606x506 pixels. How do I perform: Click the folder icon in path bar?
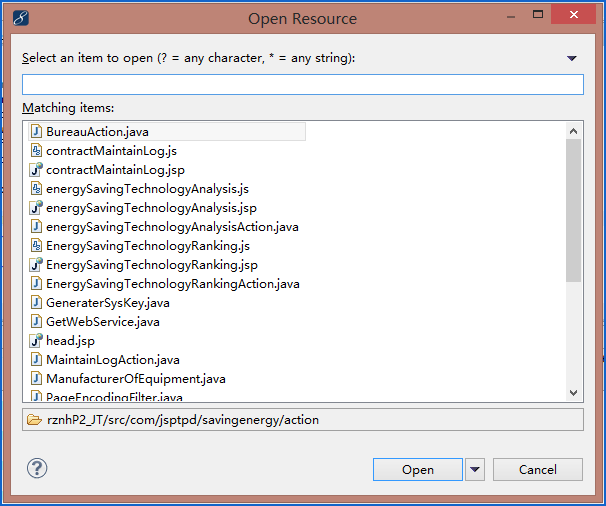[x=34, y=420]
